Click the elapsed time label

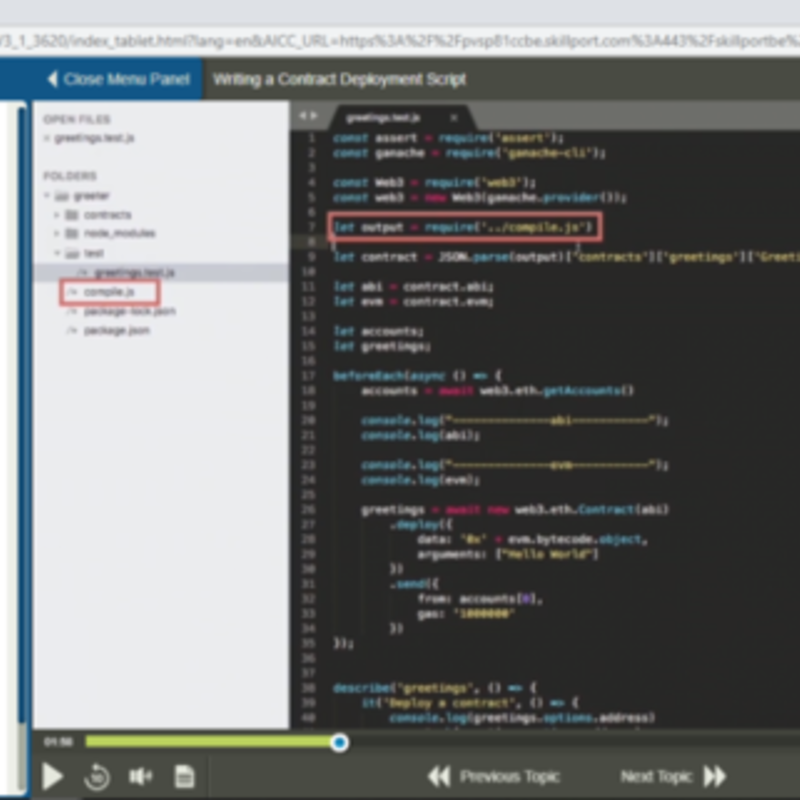point(58,742)
